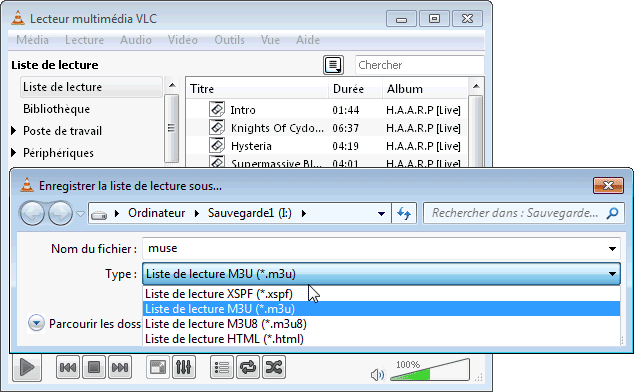The image size is (634, 392).
Task: Go forward in save dialog navigation
Action: pyautogui.click(x=60, y=213)
